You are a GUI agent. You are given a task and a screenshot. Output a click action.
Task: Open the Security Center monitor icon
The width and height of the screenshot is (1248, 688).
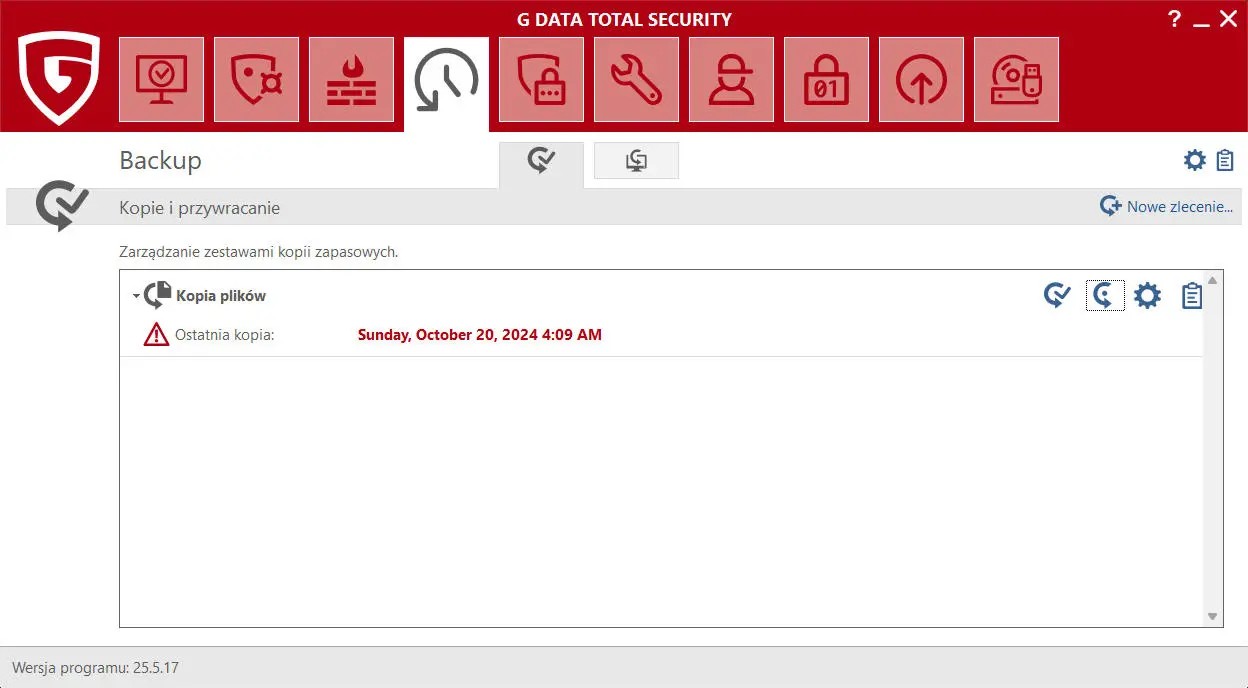click(161, 80)
